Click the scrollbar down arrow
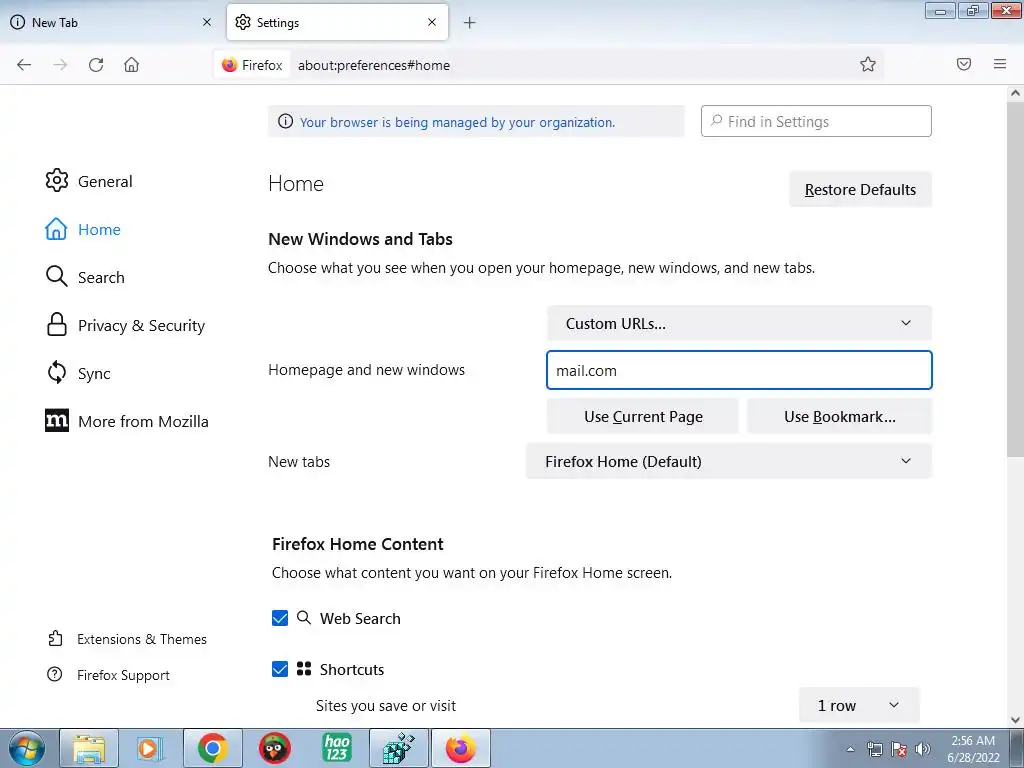The image size is (1024, 768). coord(1015,720)
